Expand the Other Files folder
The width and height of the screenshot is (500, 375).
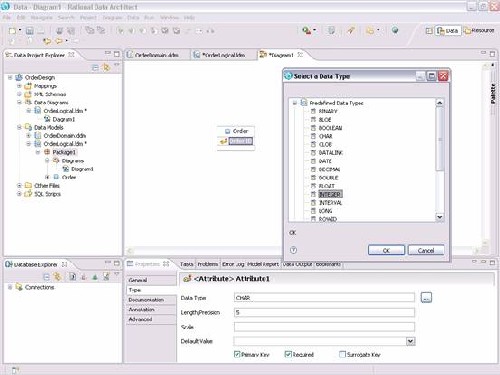pos(19,185)
